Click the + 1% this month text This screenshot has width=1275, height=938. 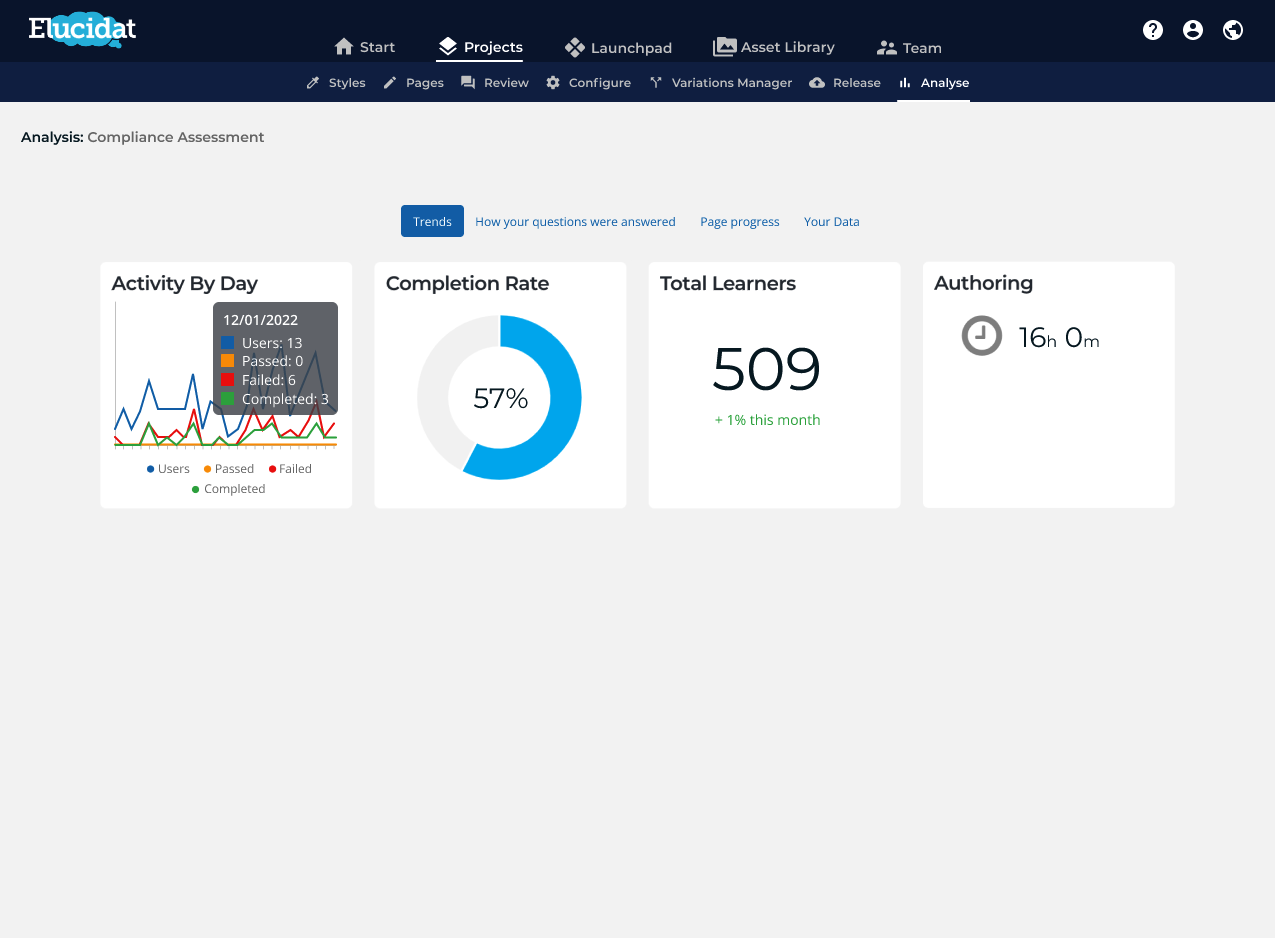point(767,420)
